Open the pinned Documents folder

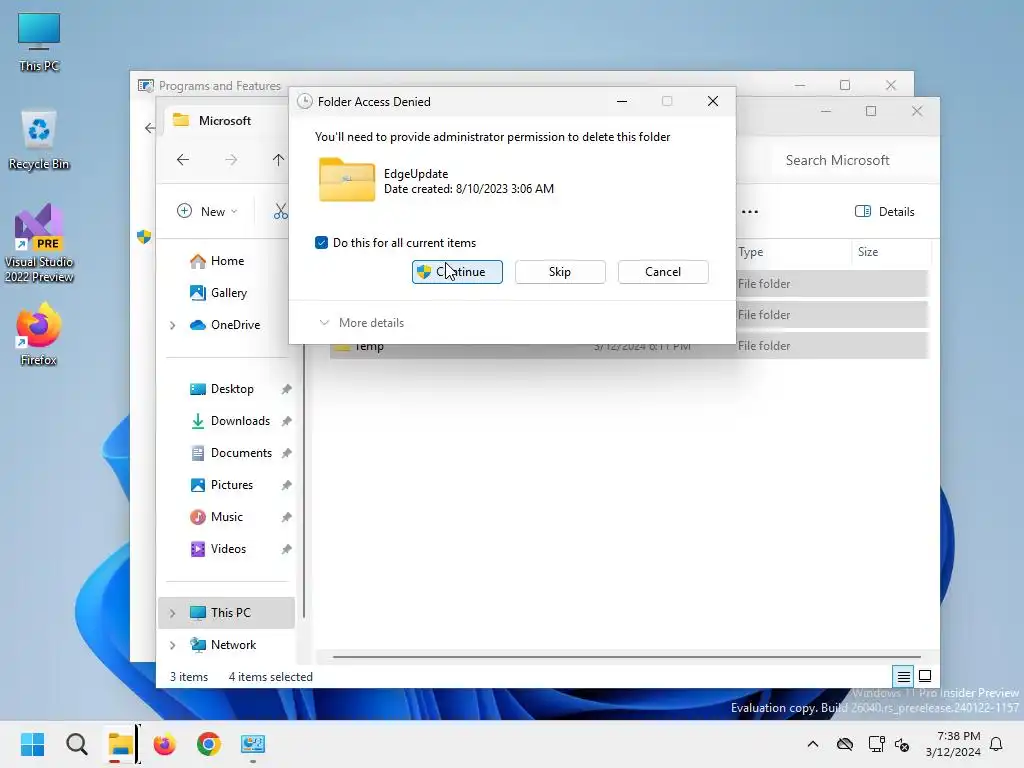240,453
